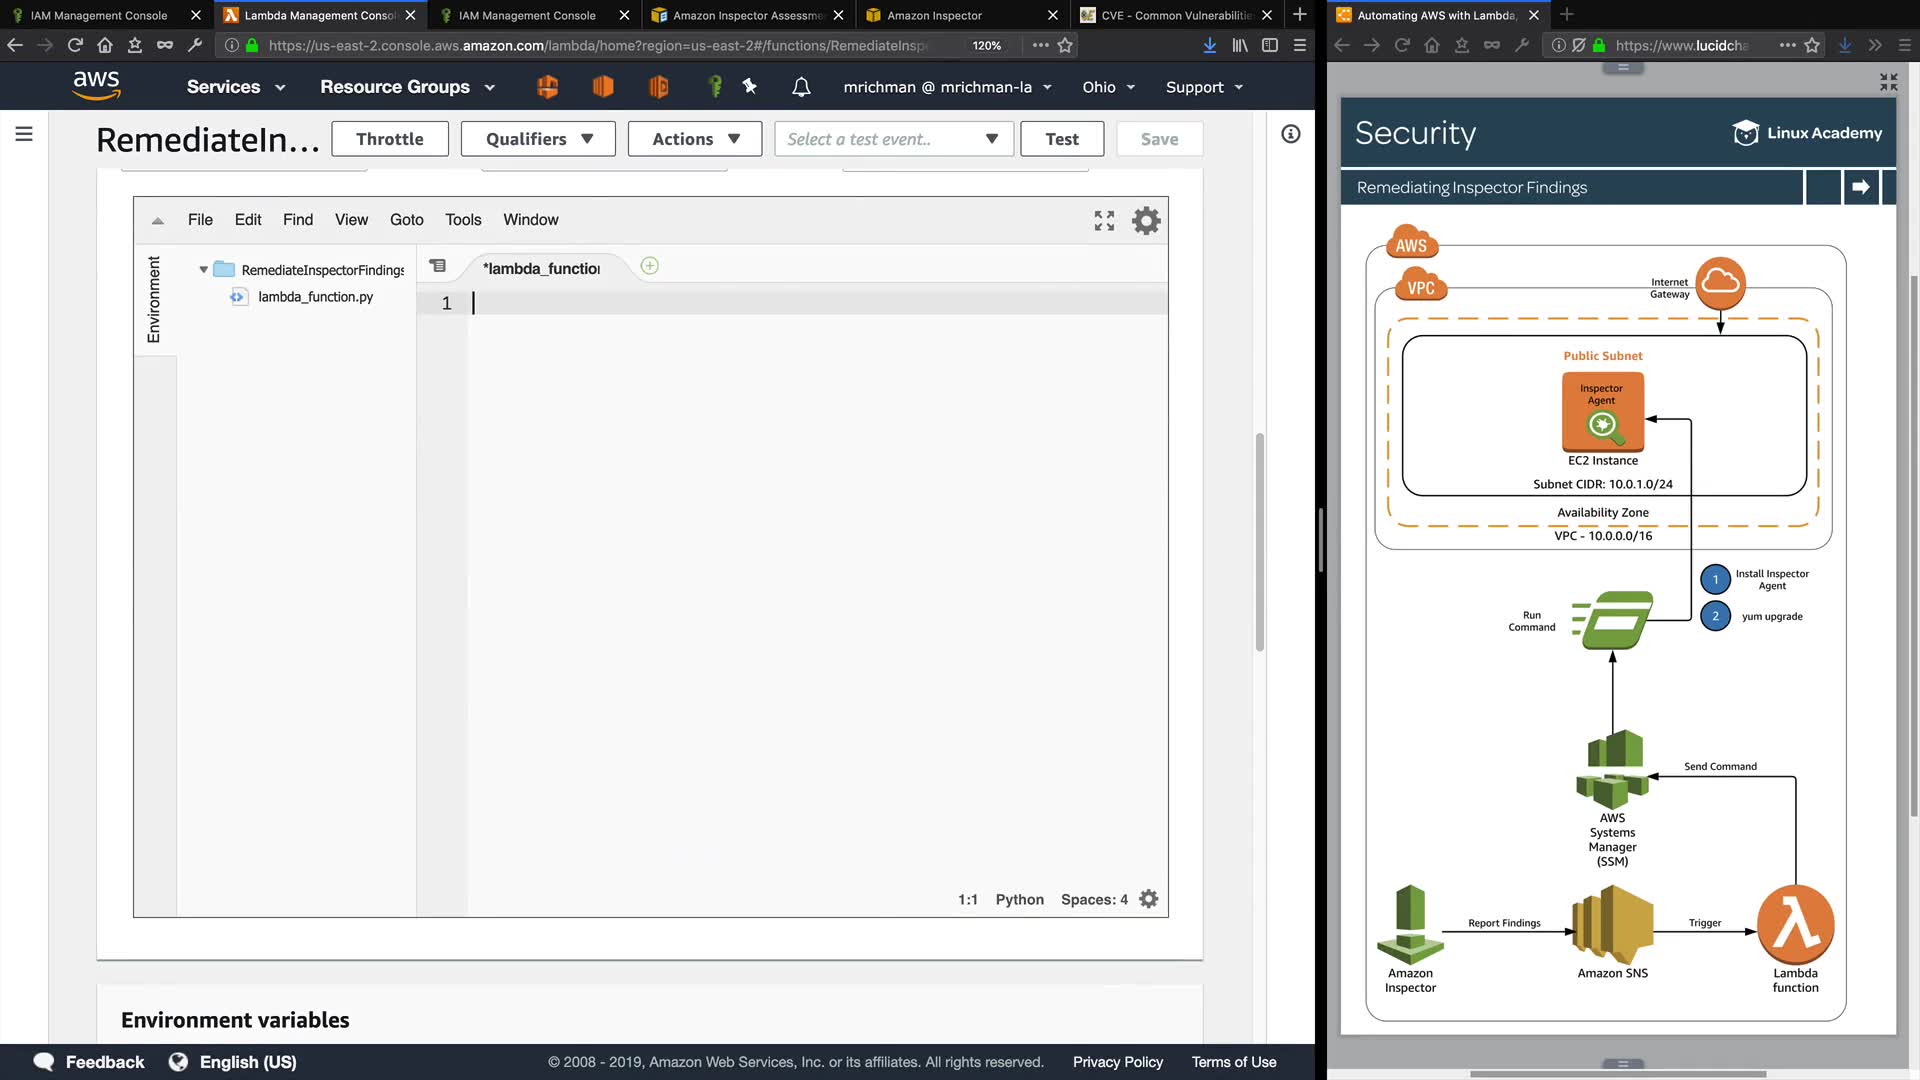
Task: Click the AWS logo home icon
Action: 96,86
